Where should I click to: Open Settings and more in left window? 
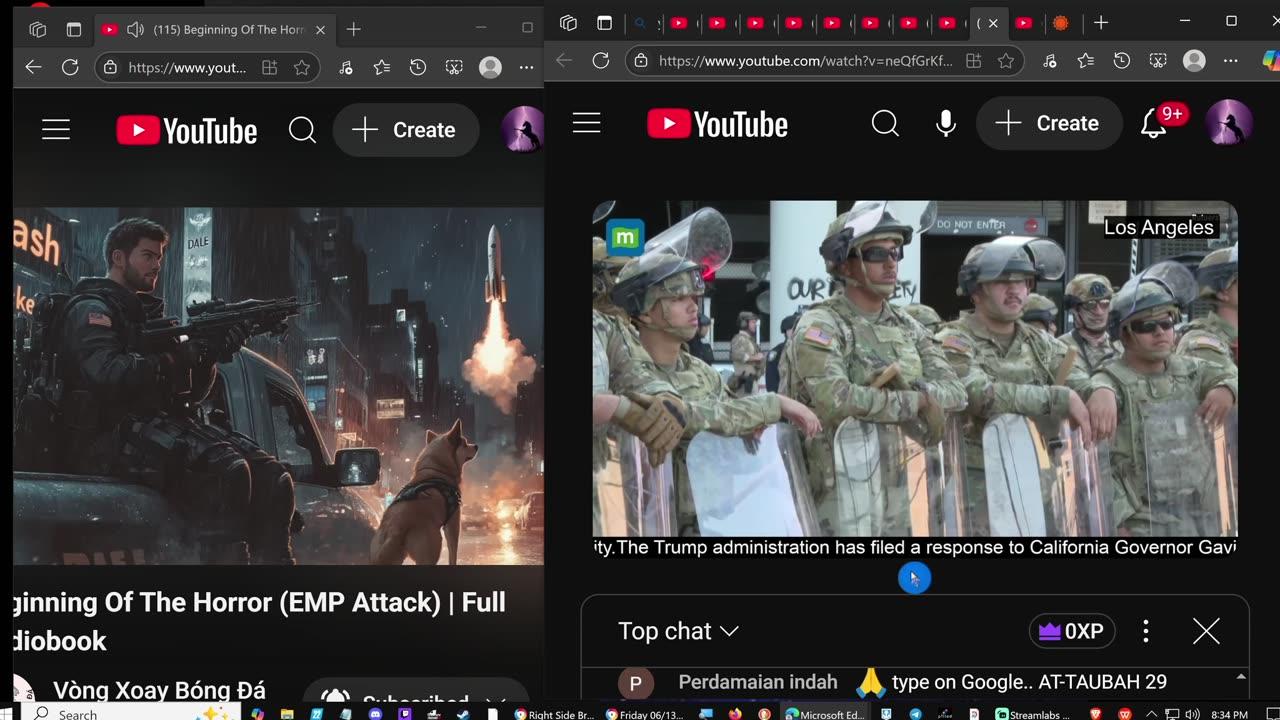tap(527, 68)
